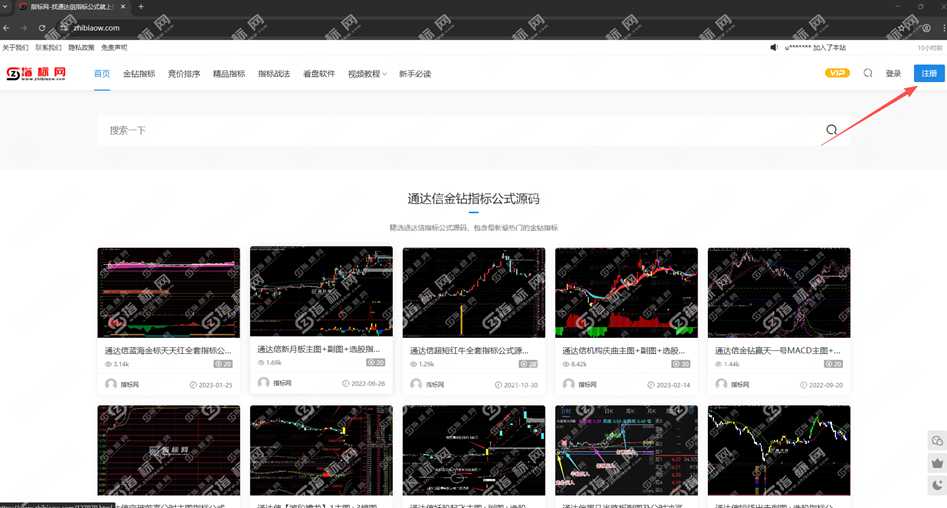Image resolution: width=947 pixels, height=508 pixels.
Task: Click the header search icon beside 登录
Action: [868, 73]
